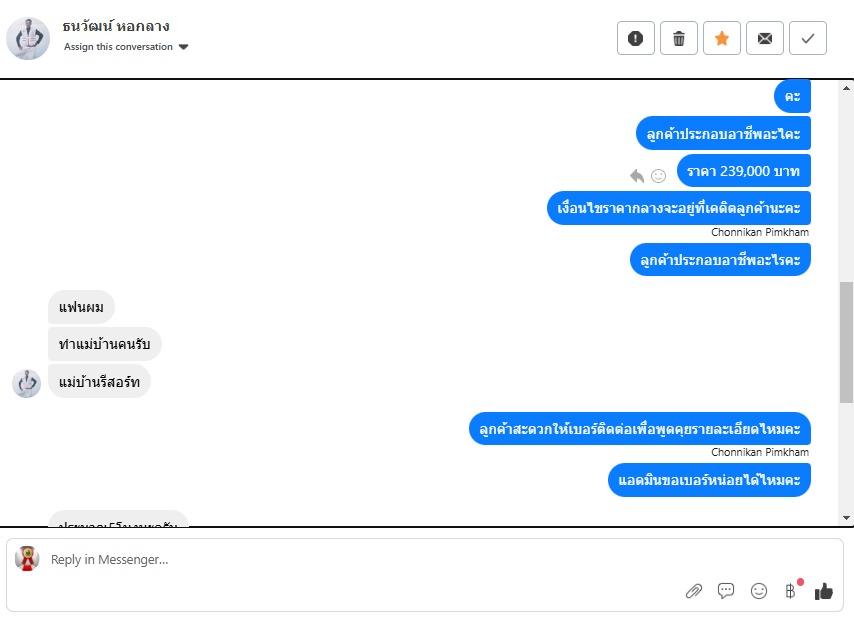854x620 pixels.
Task: Delete conversation using trash icon
Action: click(x=679, y=38)
